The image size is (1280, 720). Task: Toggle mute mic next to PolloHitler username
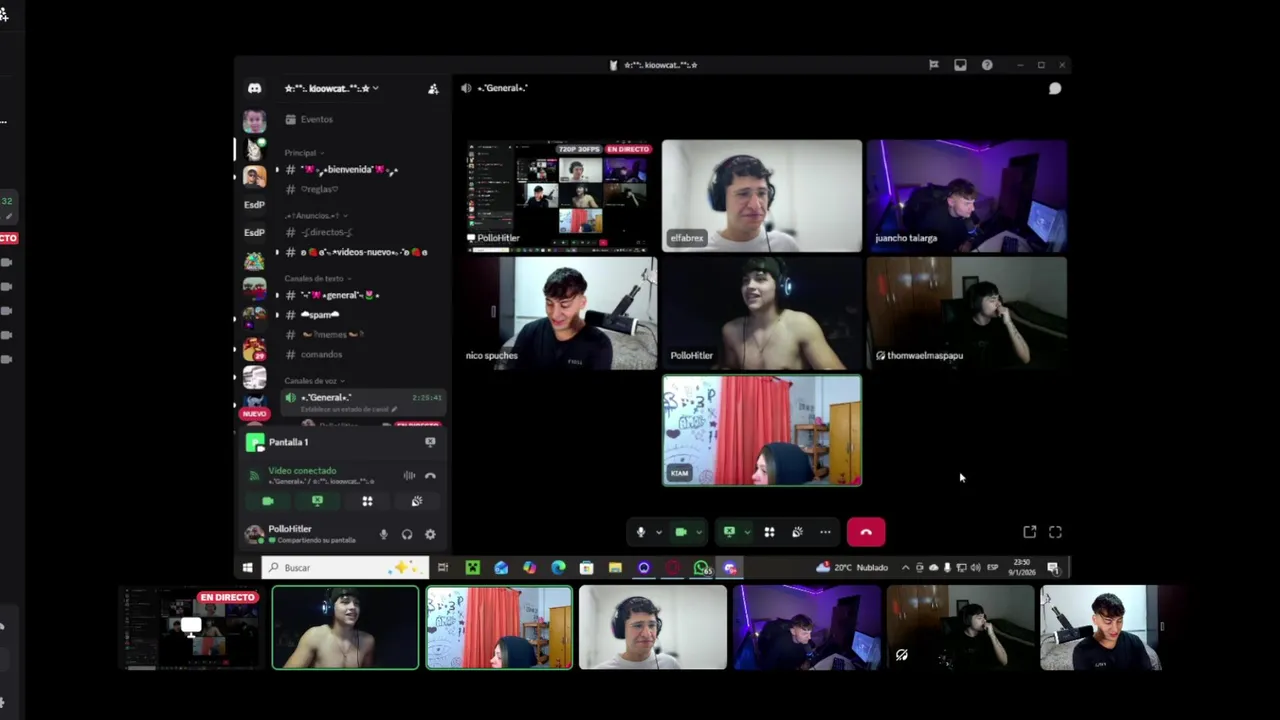click(x=383, y=534)
